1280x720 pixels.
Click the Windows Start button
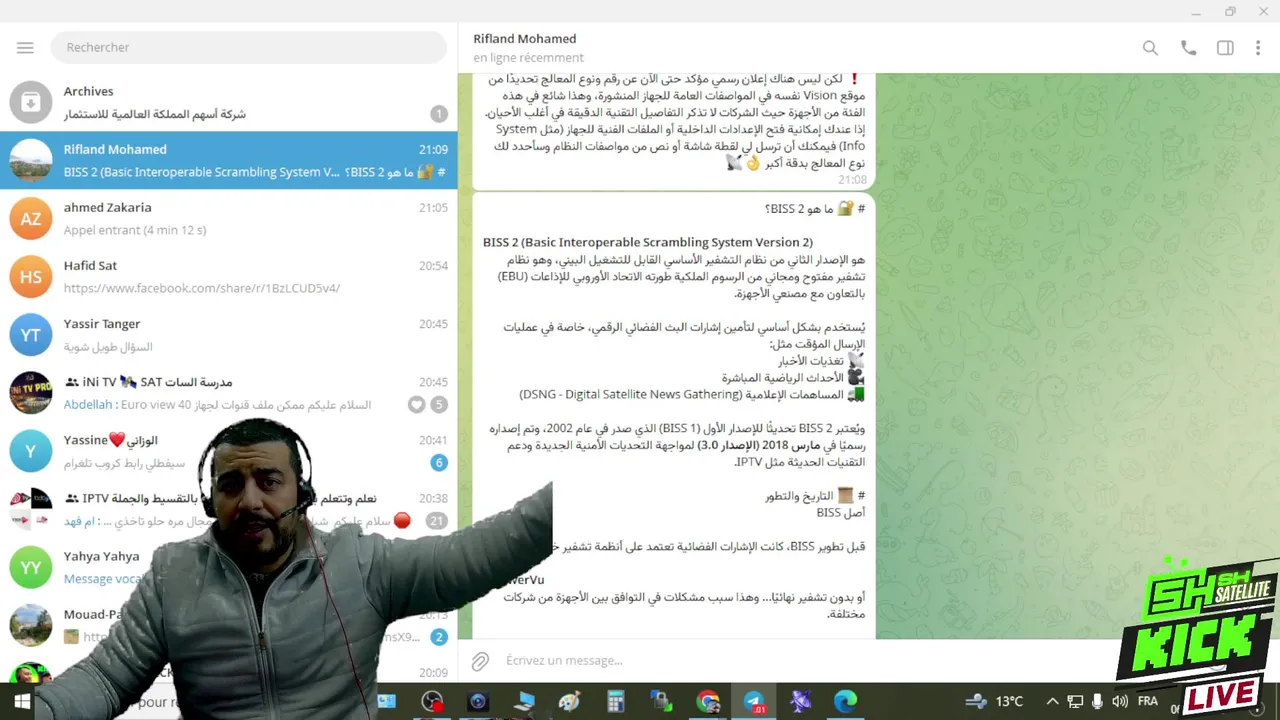click(x=22, y=702)
